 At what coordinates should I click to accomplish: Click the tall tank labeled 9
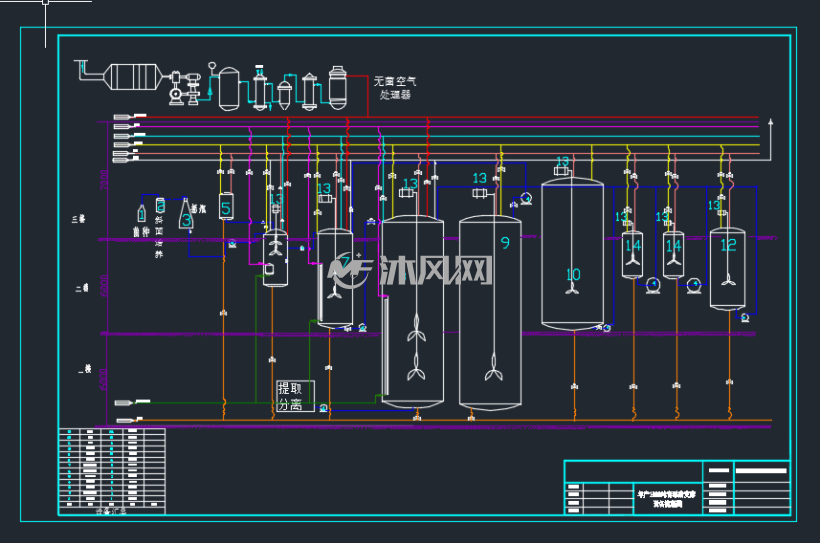(x=490, y=312)
